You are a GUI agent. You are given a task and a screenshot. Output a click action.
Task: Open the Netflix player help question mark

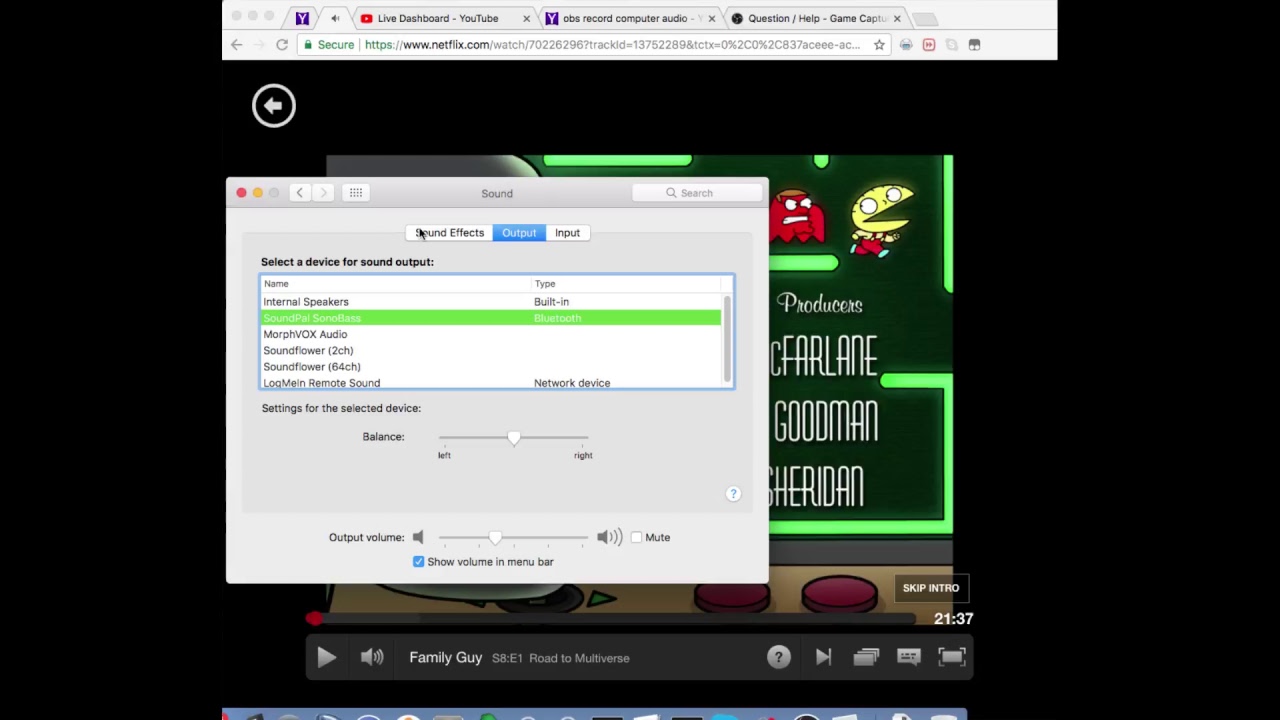pyautogui.click(x=779, y=657)
